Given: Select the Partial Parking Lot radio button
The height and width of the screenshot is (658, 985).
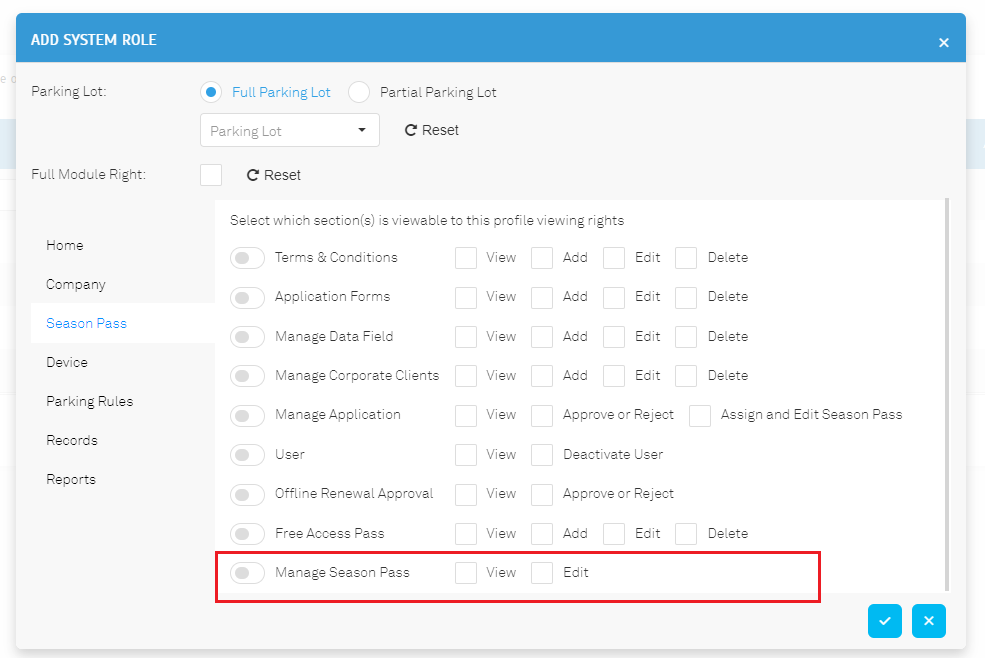Looking at the screenshot, I should [359, 92].
